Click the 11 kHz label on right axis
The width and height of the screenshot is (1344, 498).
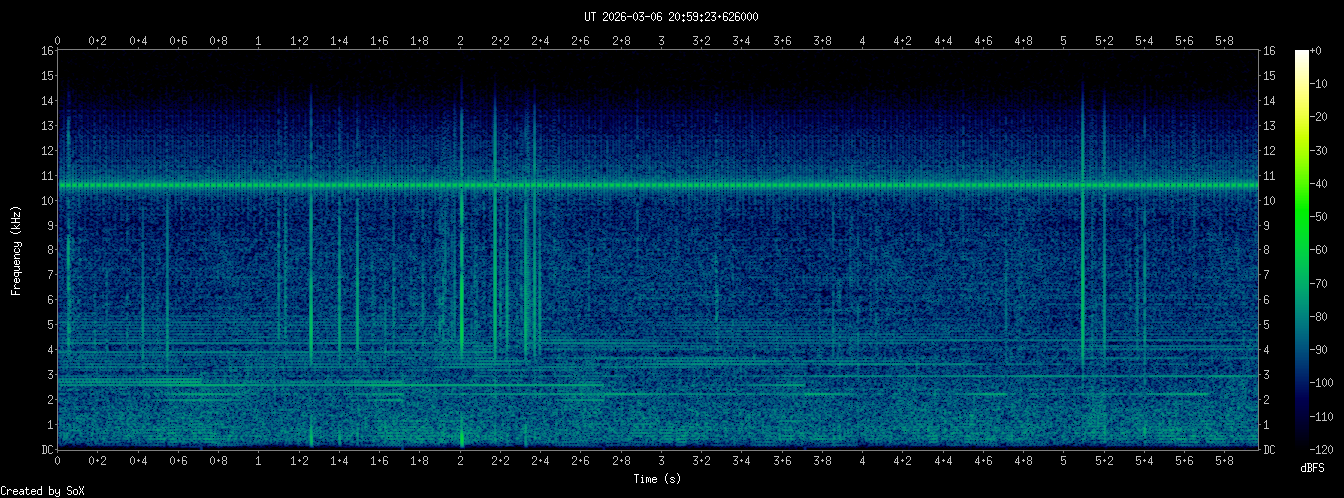(1270, 176)
